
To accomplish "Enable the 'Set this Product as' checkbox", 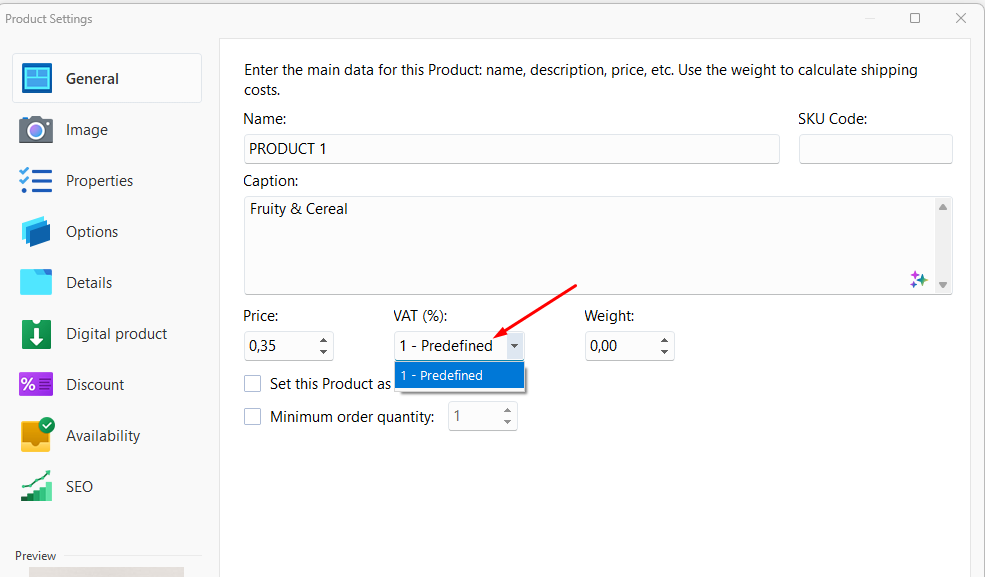I will (253, 384).
